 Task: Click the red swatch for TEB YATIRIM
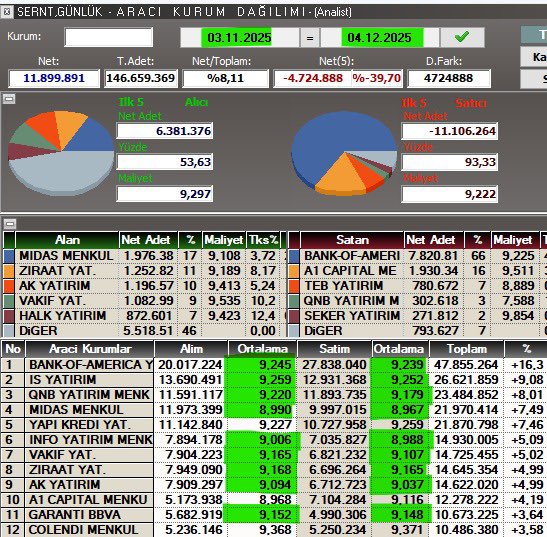coord(294,286)
